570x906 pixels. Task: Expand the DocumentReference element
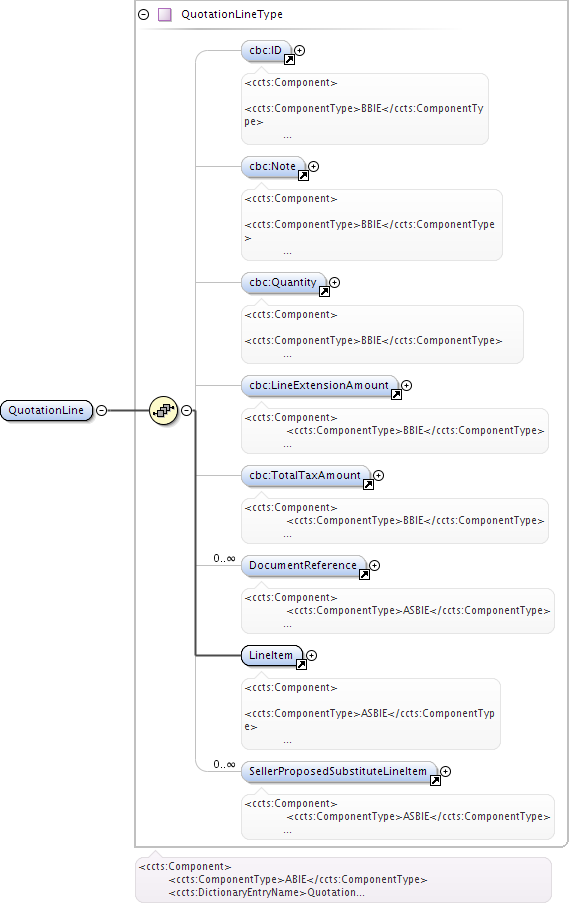pyautogui.click(x=375, y=566)
